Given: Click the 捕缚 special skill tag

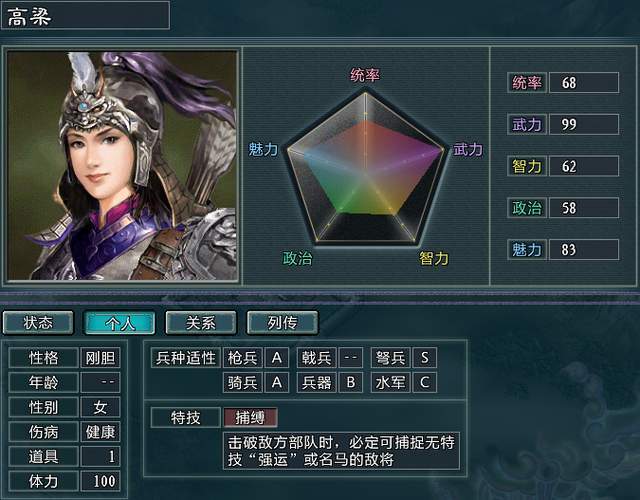Looking at the screenshot, I should (250, 417).
